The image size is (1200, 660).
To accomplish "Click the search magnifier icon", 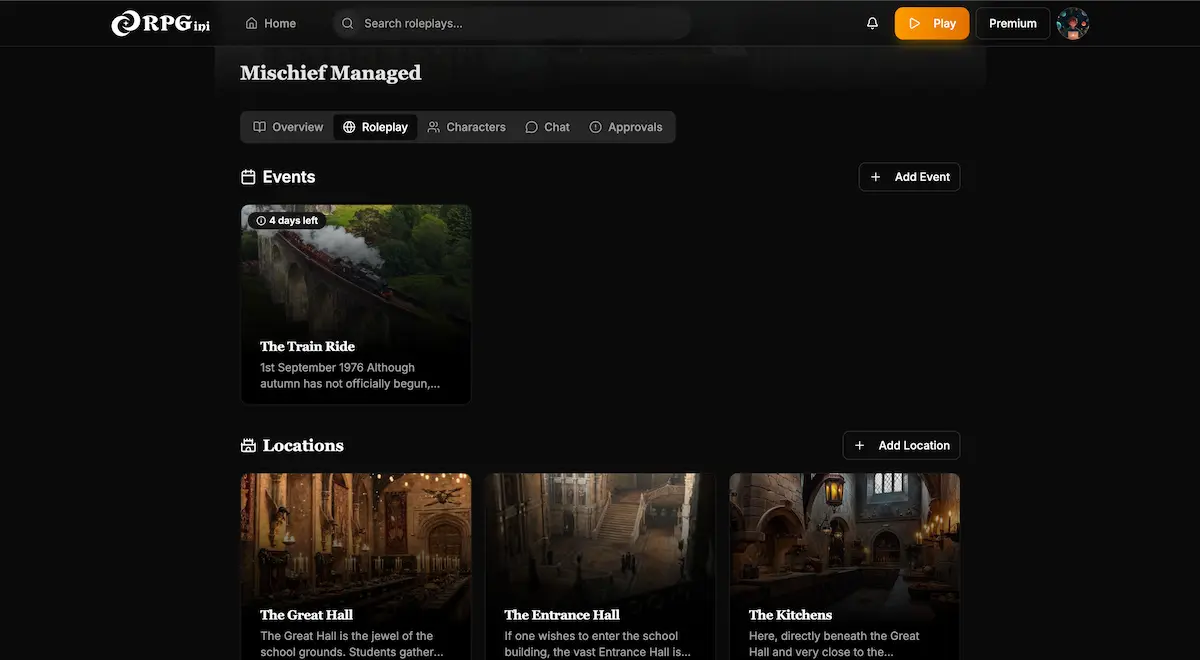I will [x=348, y=23].
